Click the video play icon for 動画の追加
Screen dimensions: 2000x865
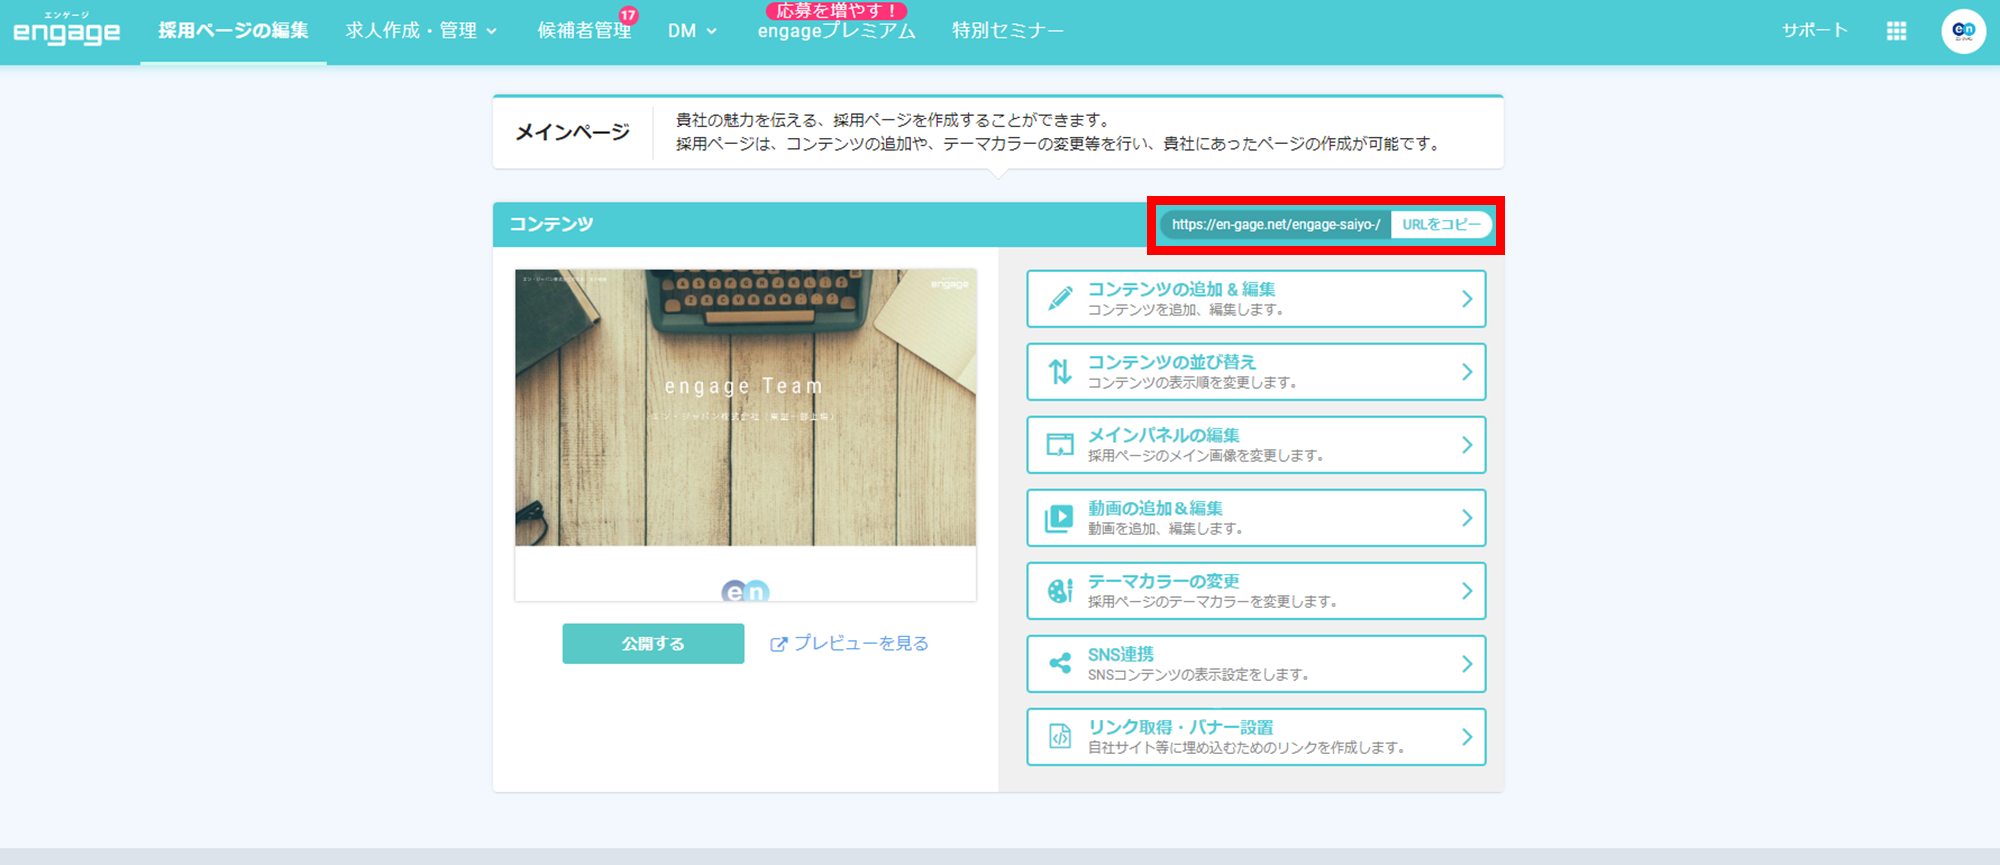pyautogui.click(x=1059, y=517)
